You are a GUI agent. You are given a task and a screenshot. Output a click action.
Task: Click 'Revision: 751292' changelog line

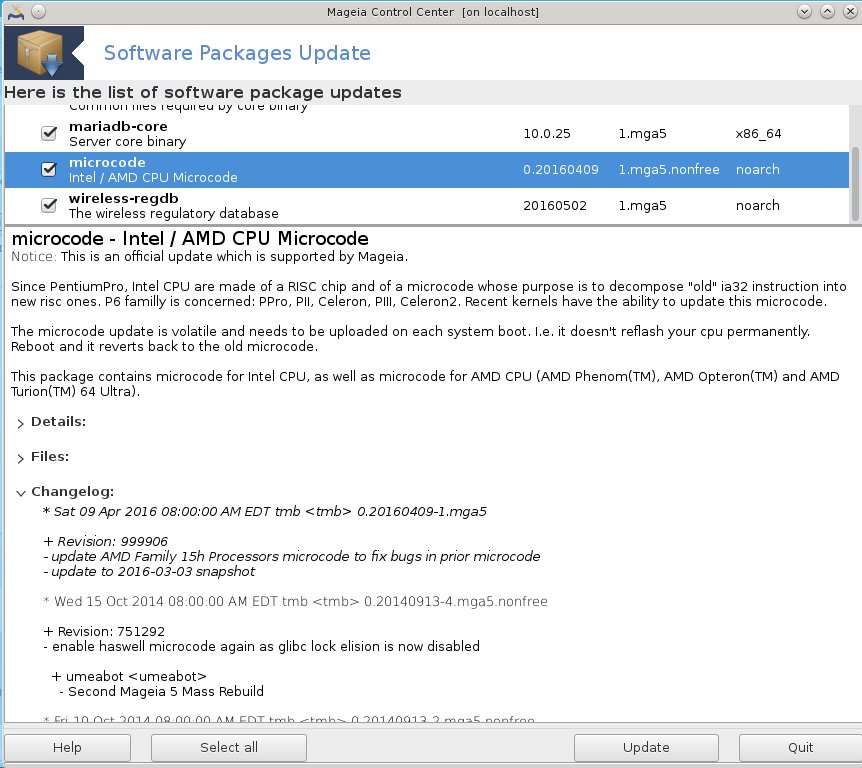point(104,632)
